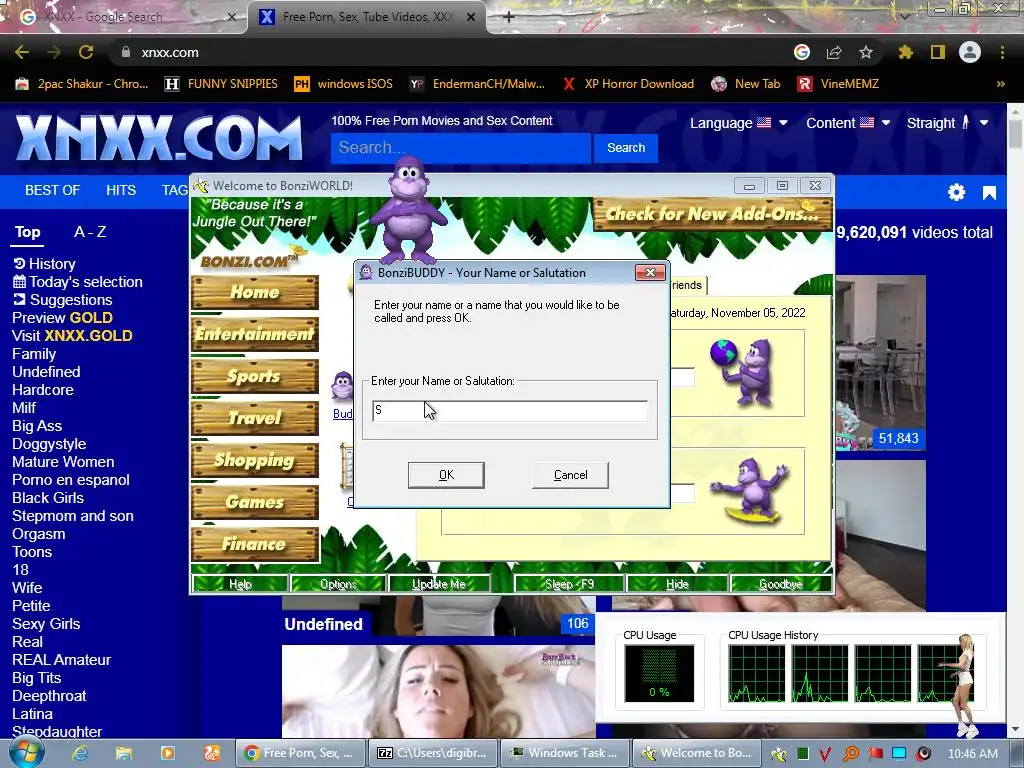Viewport: 1024px width, 768px height.
Task: Reload the page with the refresh icon
Action: coord(86,52)
